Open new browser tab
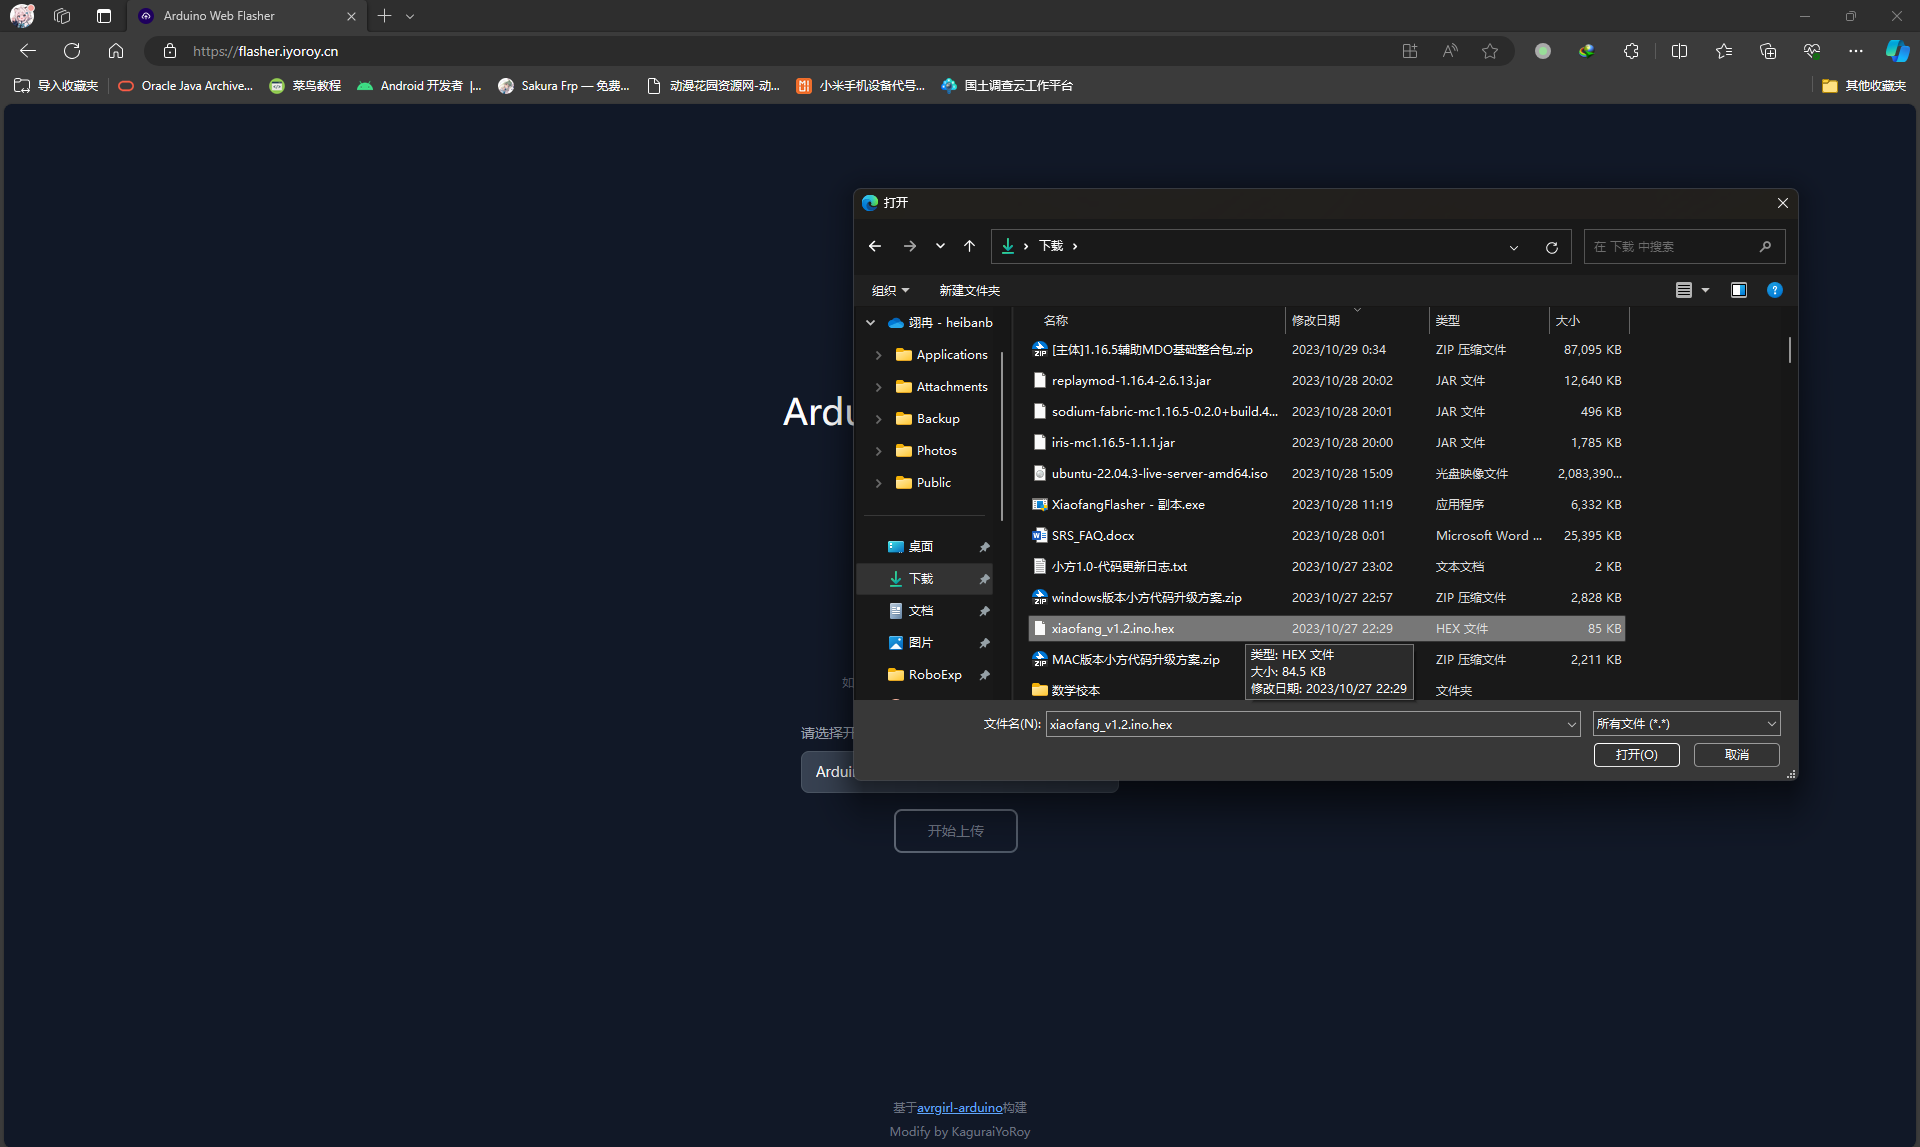This screenshot has height=1147, width=1920. pyautogui.click(x=384, y=16)
